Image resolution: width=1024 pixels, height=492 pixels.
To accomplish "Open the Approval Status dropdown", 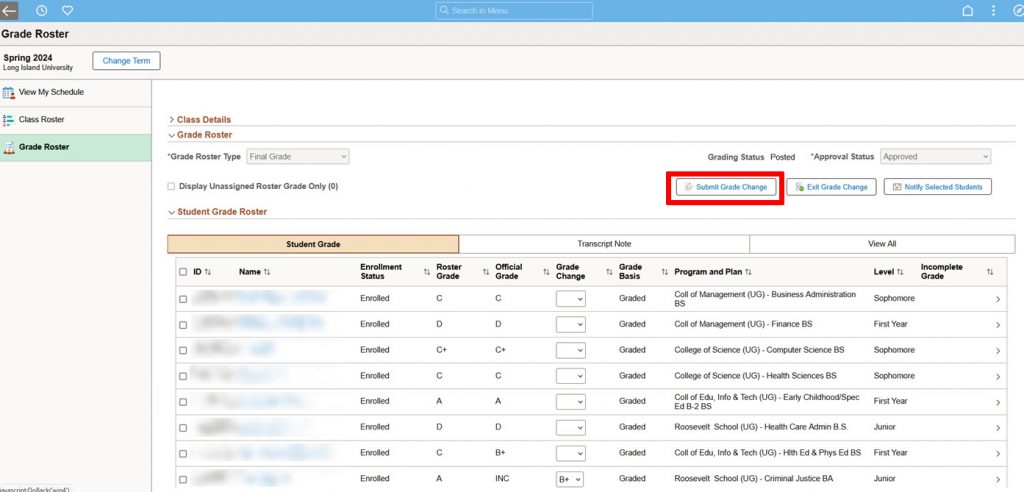I will click(x=935, y=157).
